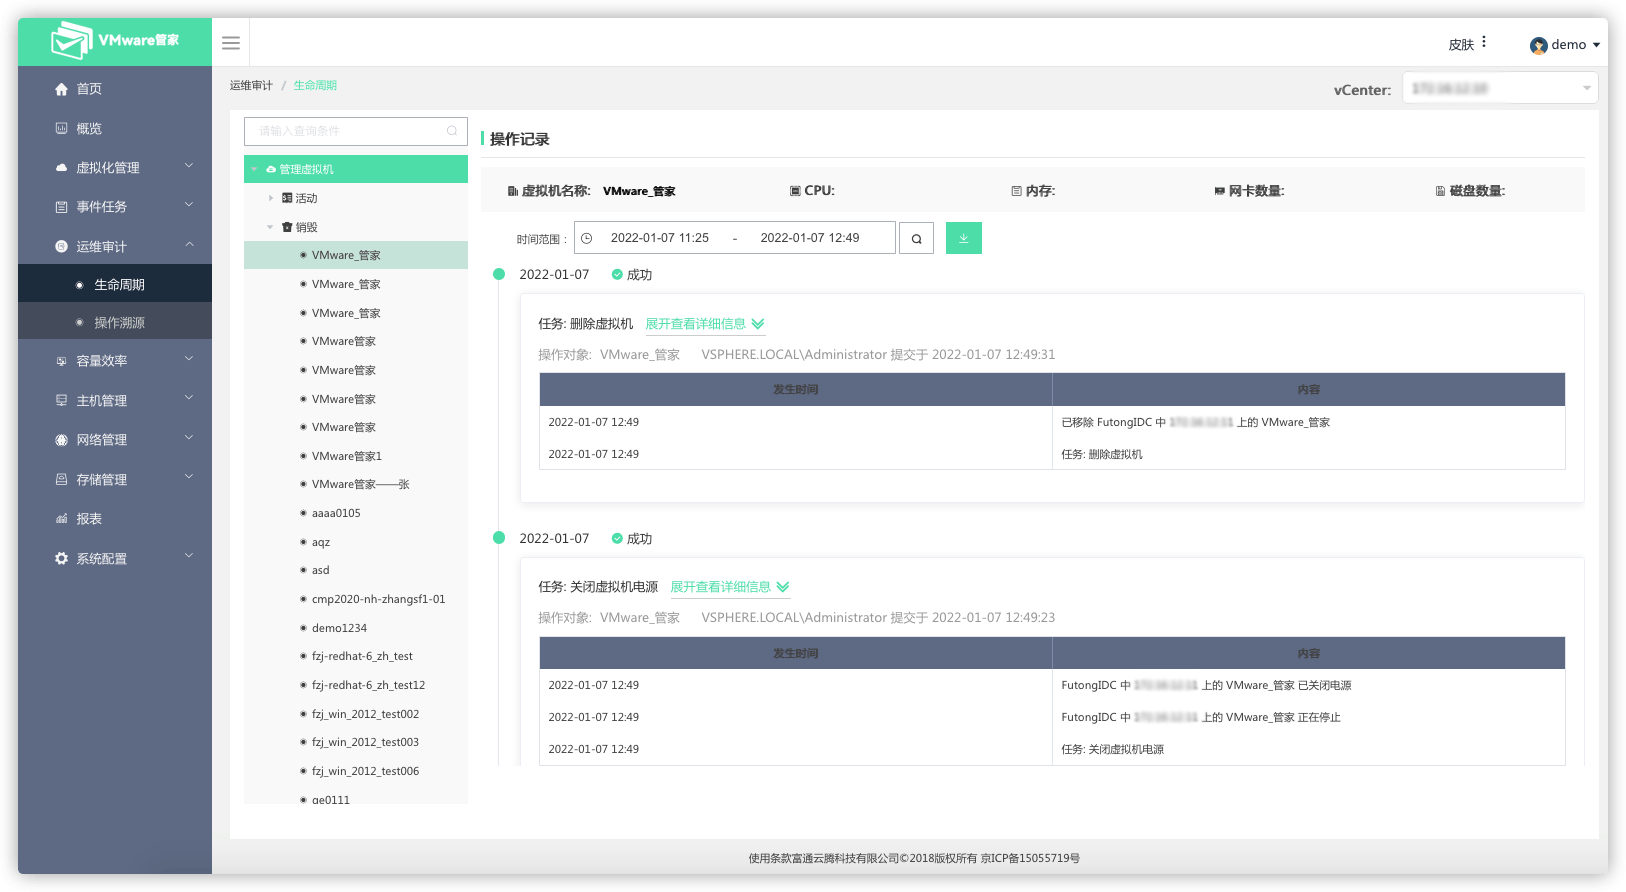Click the clock icon in the time range field

(x=587, y=238)
